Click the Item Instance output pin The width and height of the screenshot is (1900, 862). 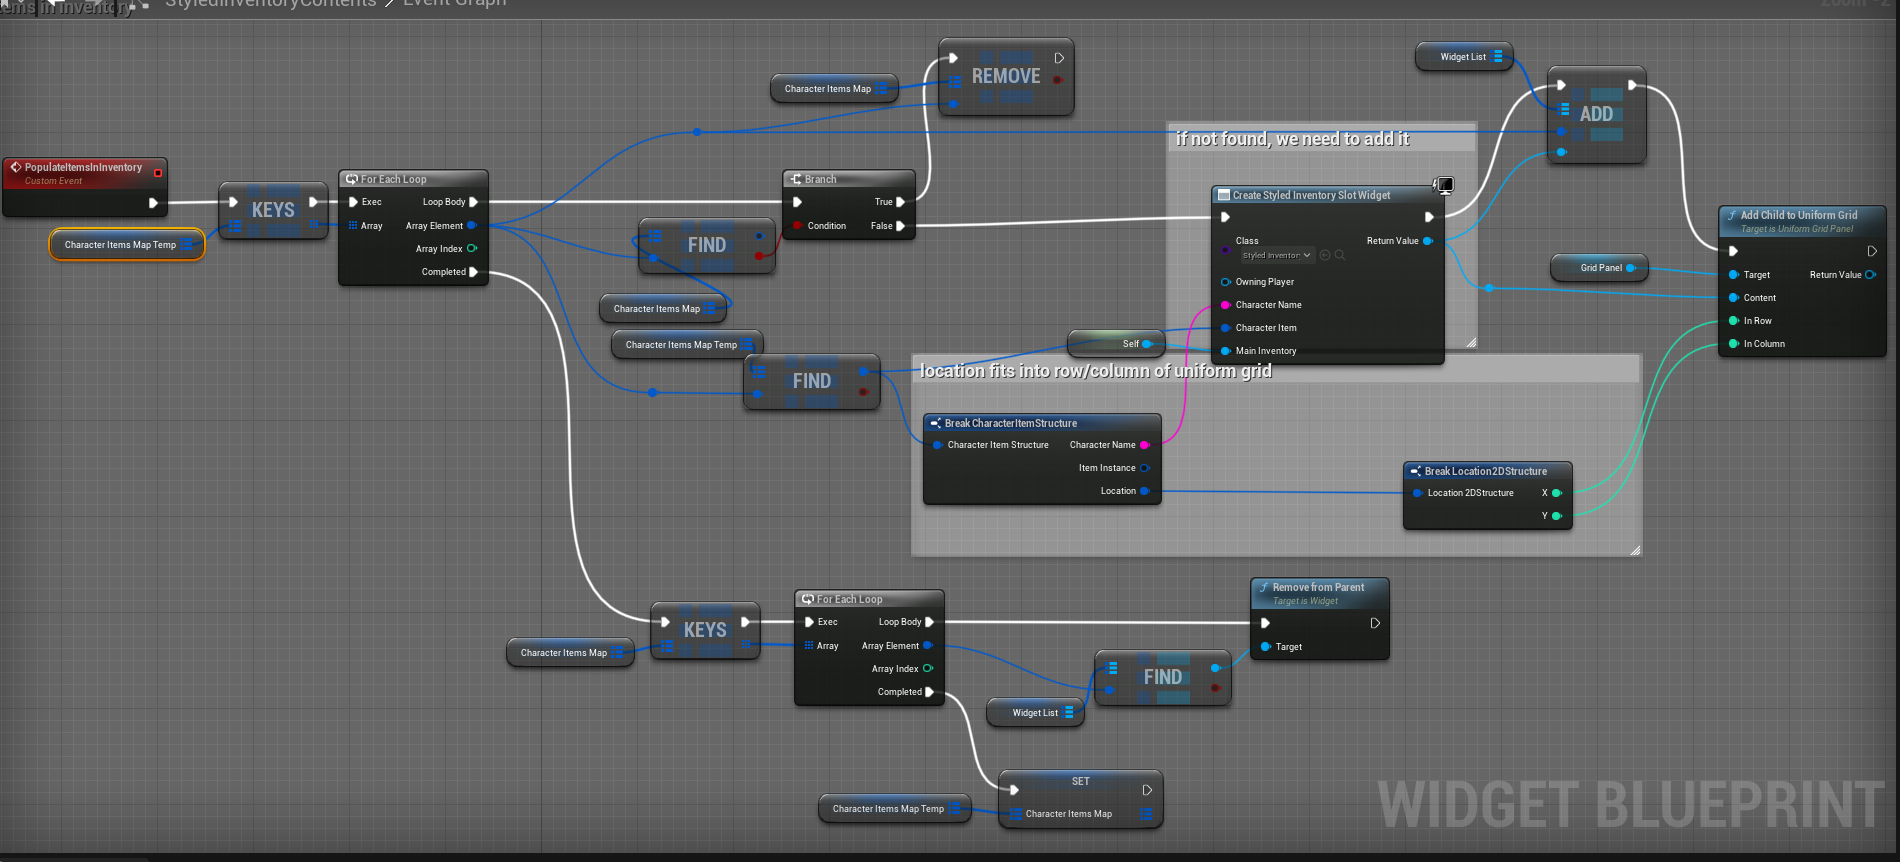[x=1144, y=468]
